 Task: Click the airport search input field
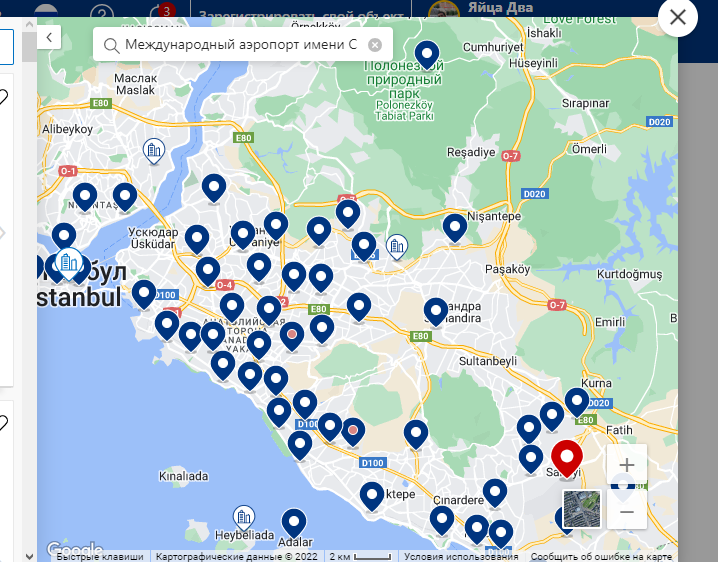point(243,44)
